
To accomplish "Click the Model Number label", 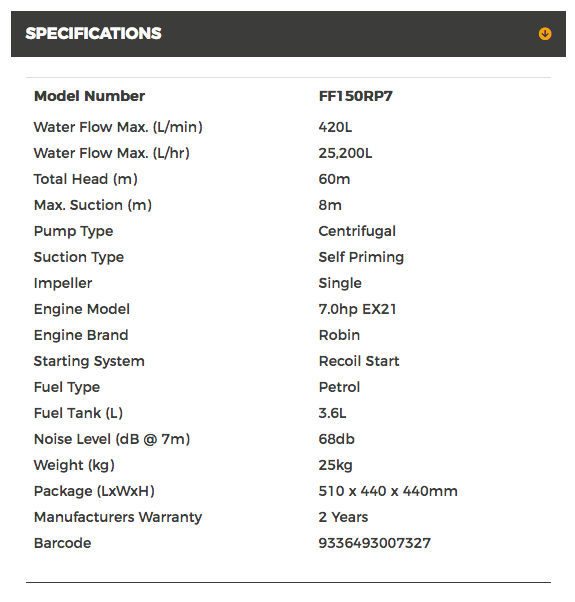I will pyautogui.click(x=89, y=96).
